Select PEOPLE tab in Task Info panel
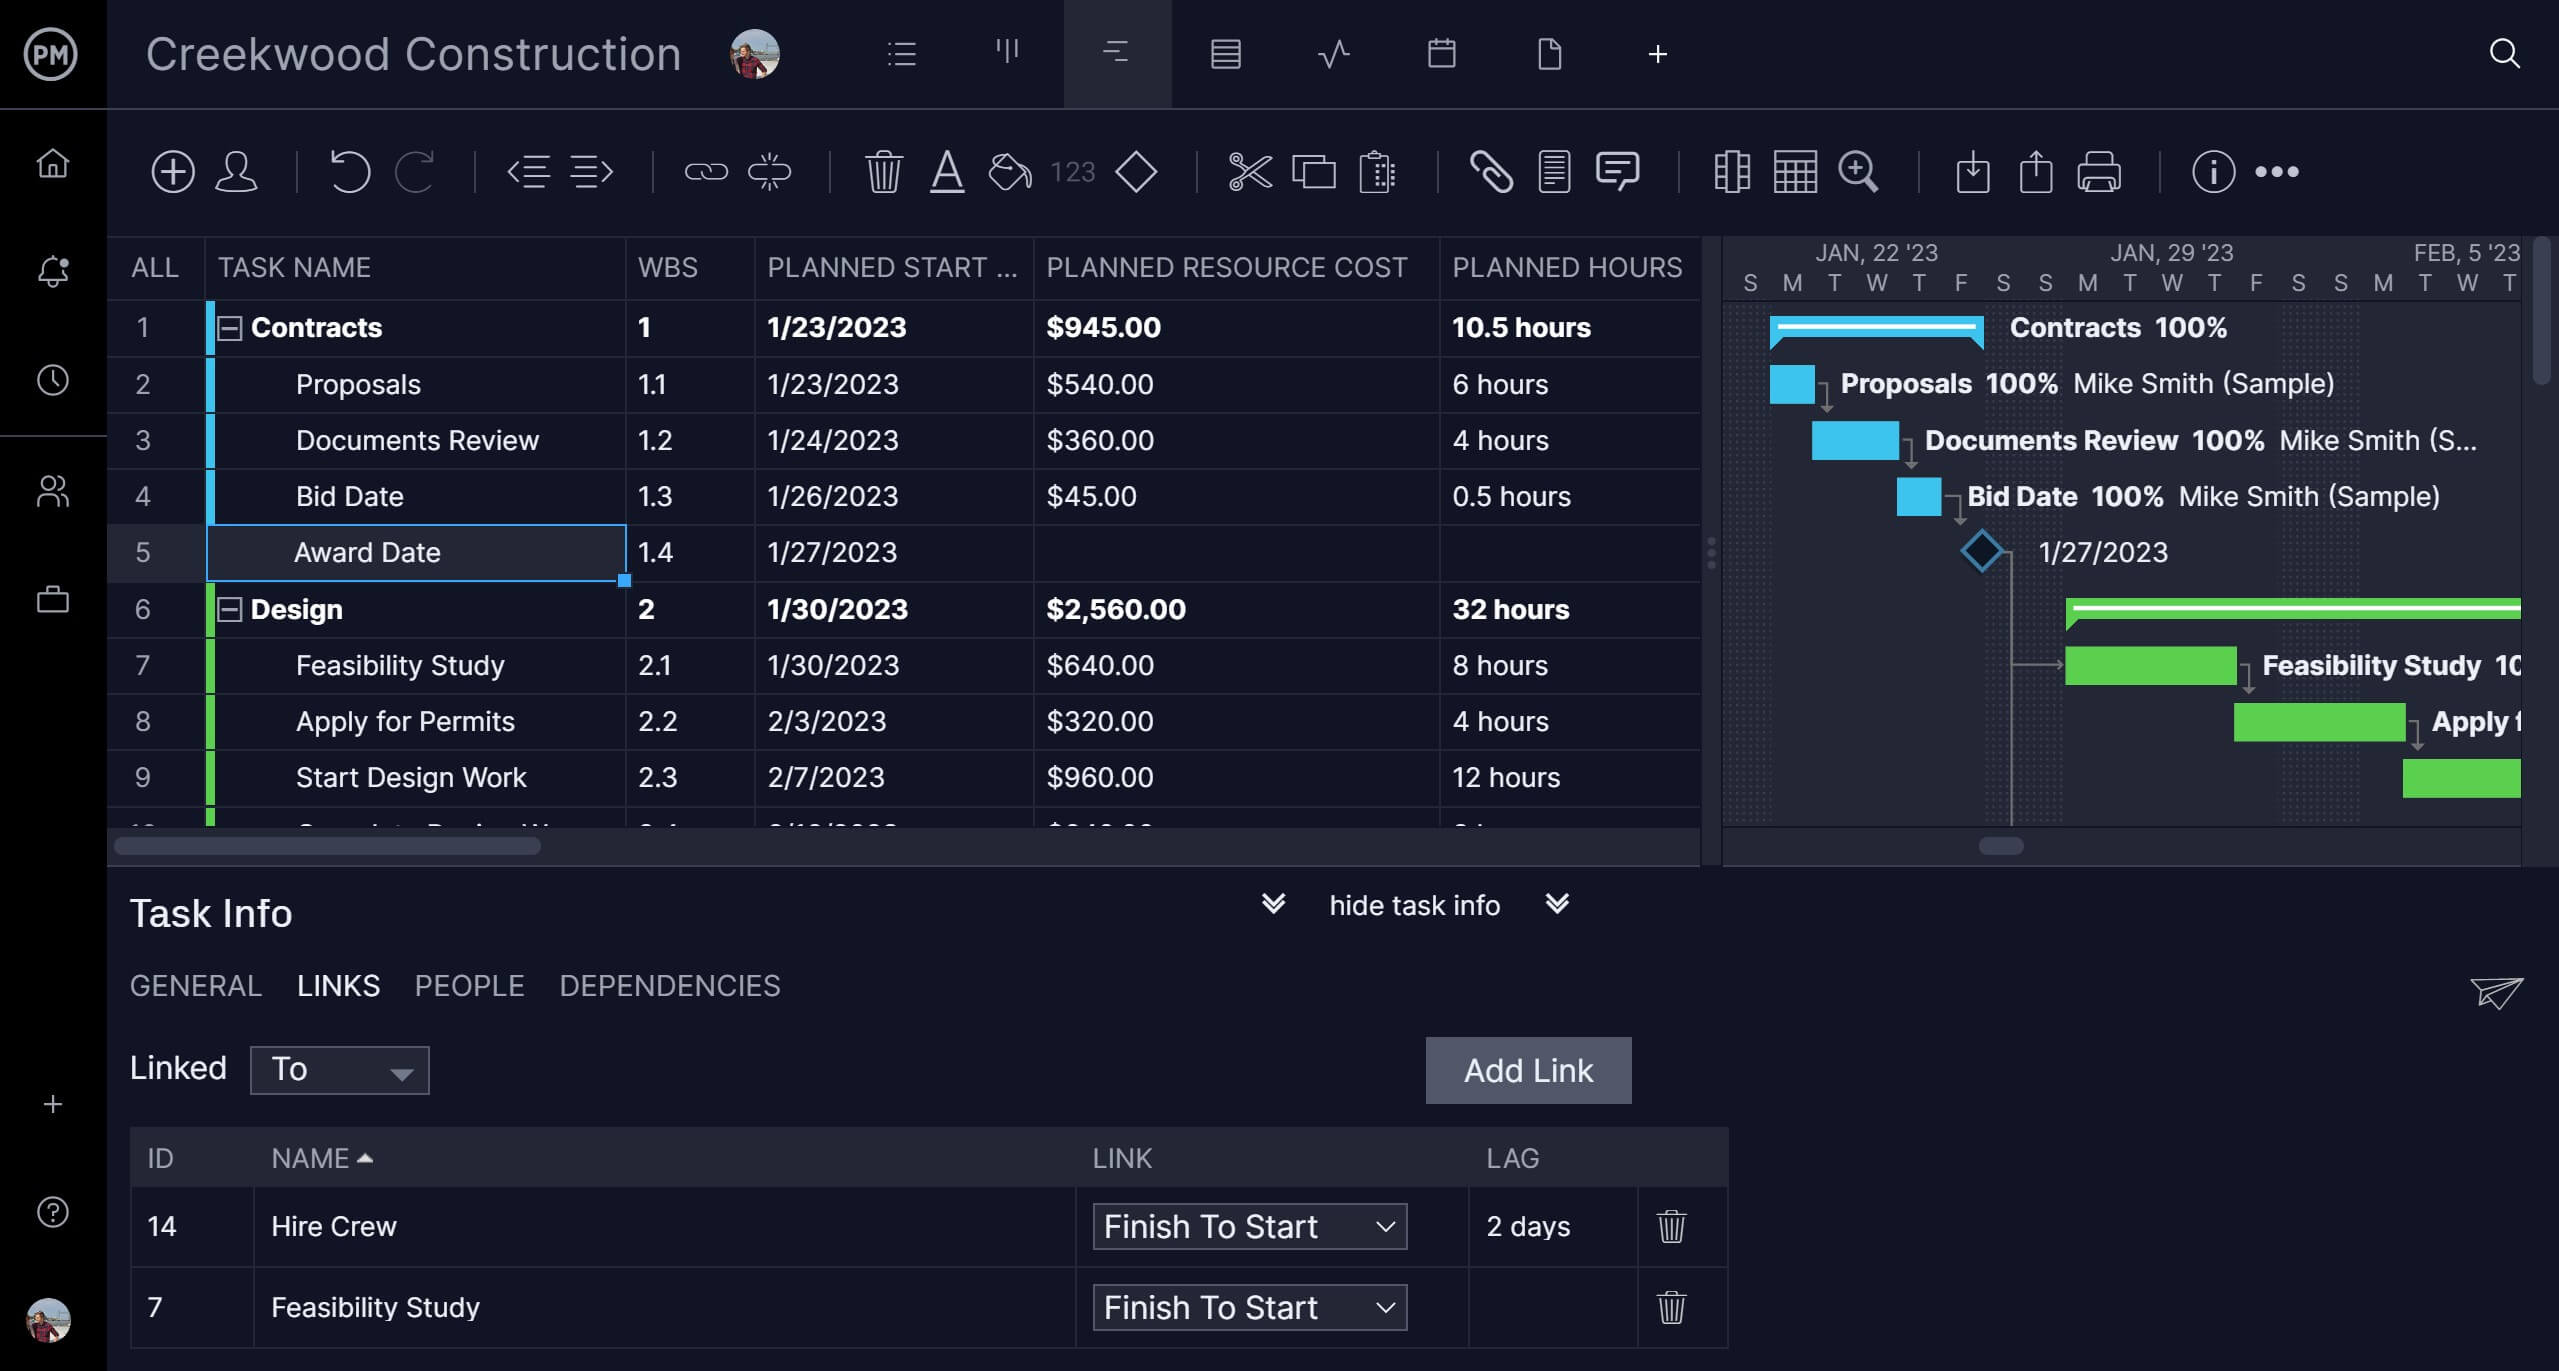The width and height of the screenshot is (2559, 1371). coord(469,985)
